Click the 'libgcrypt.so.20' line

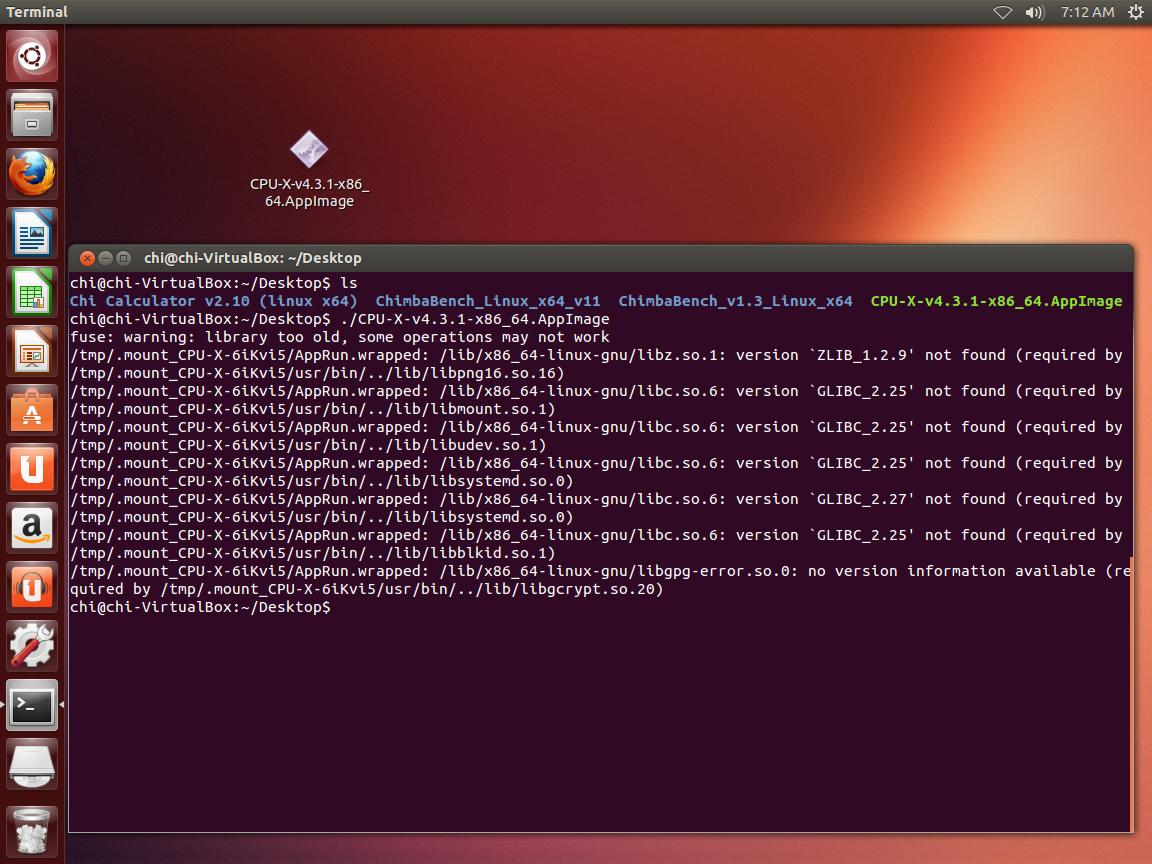367,589
